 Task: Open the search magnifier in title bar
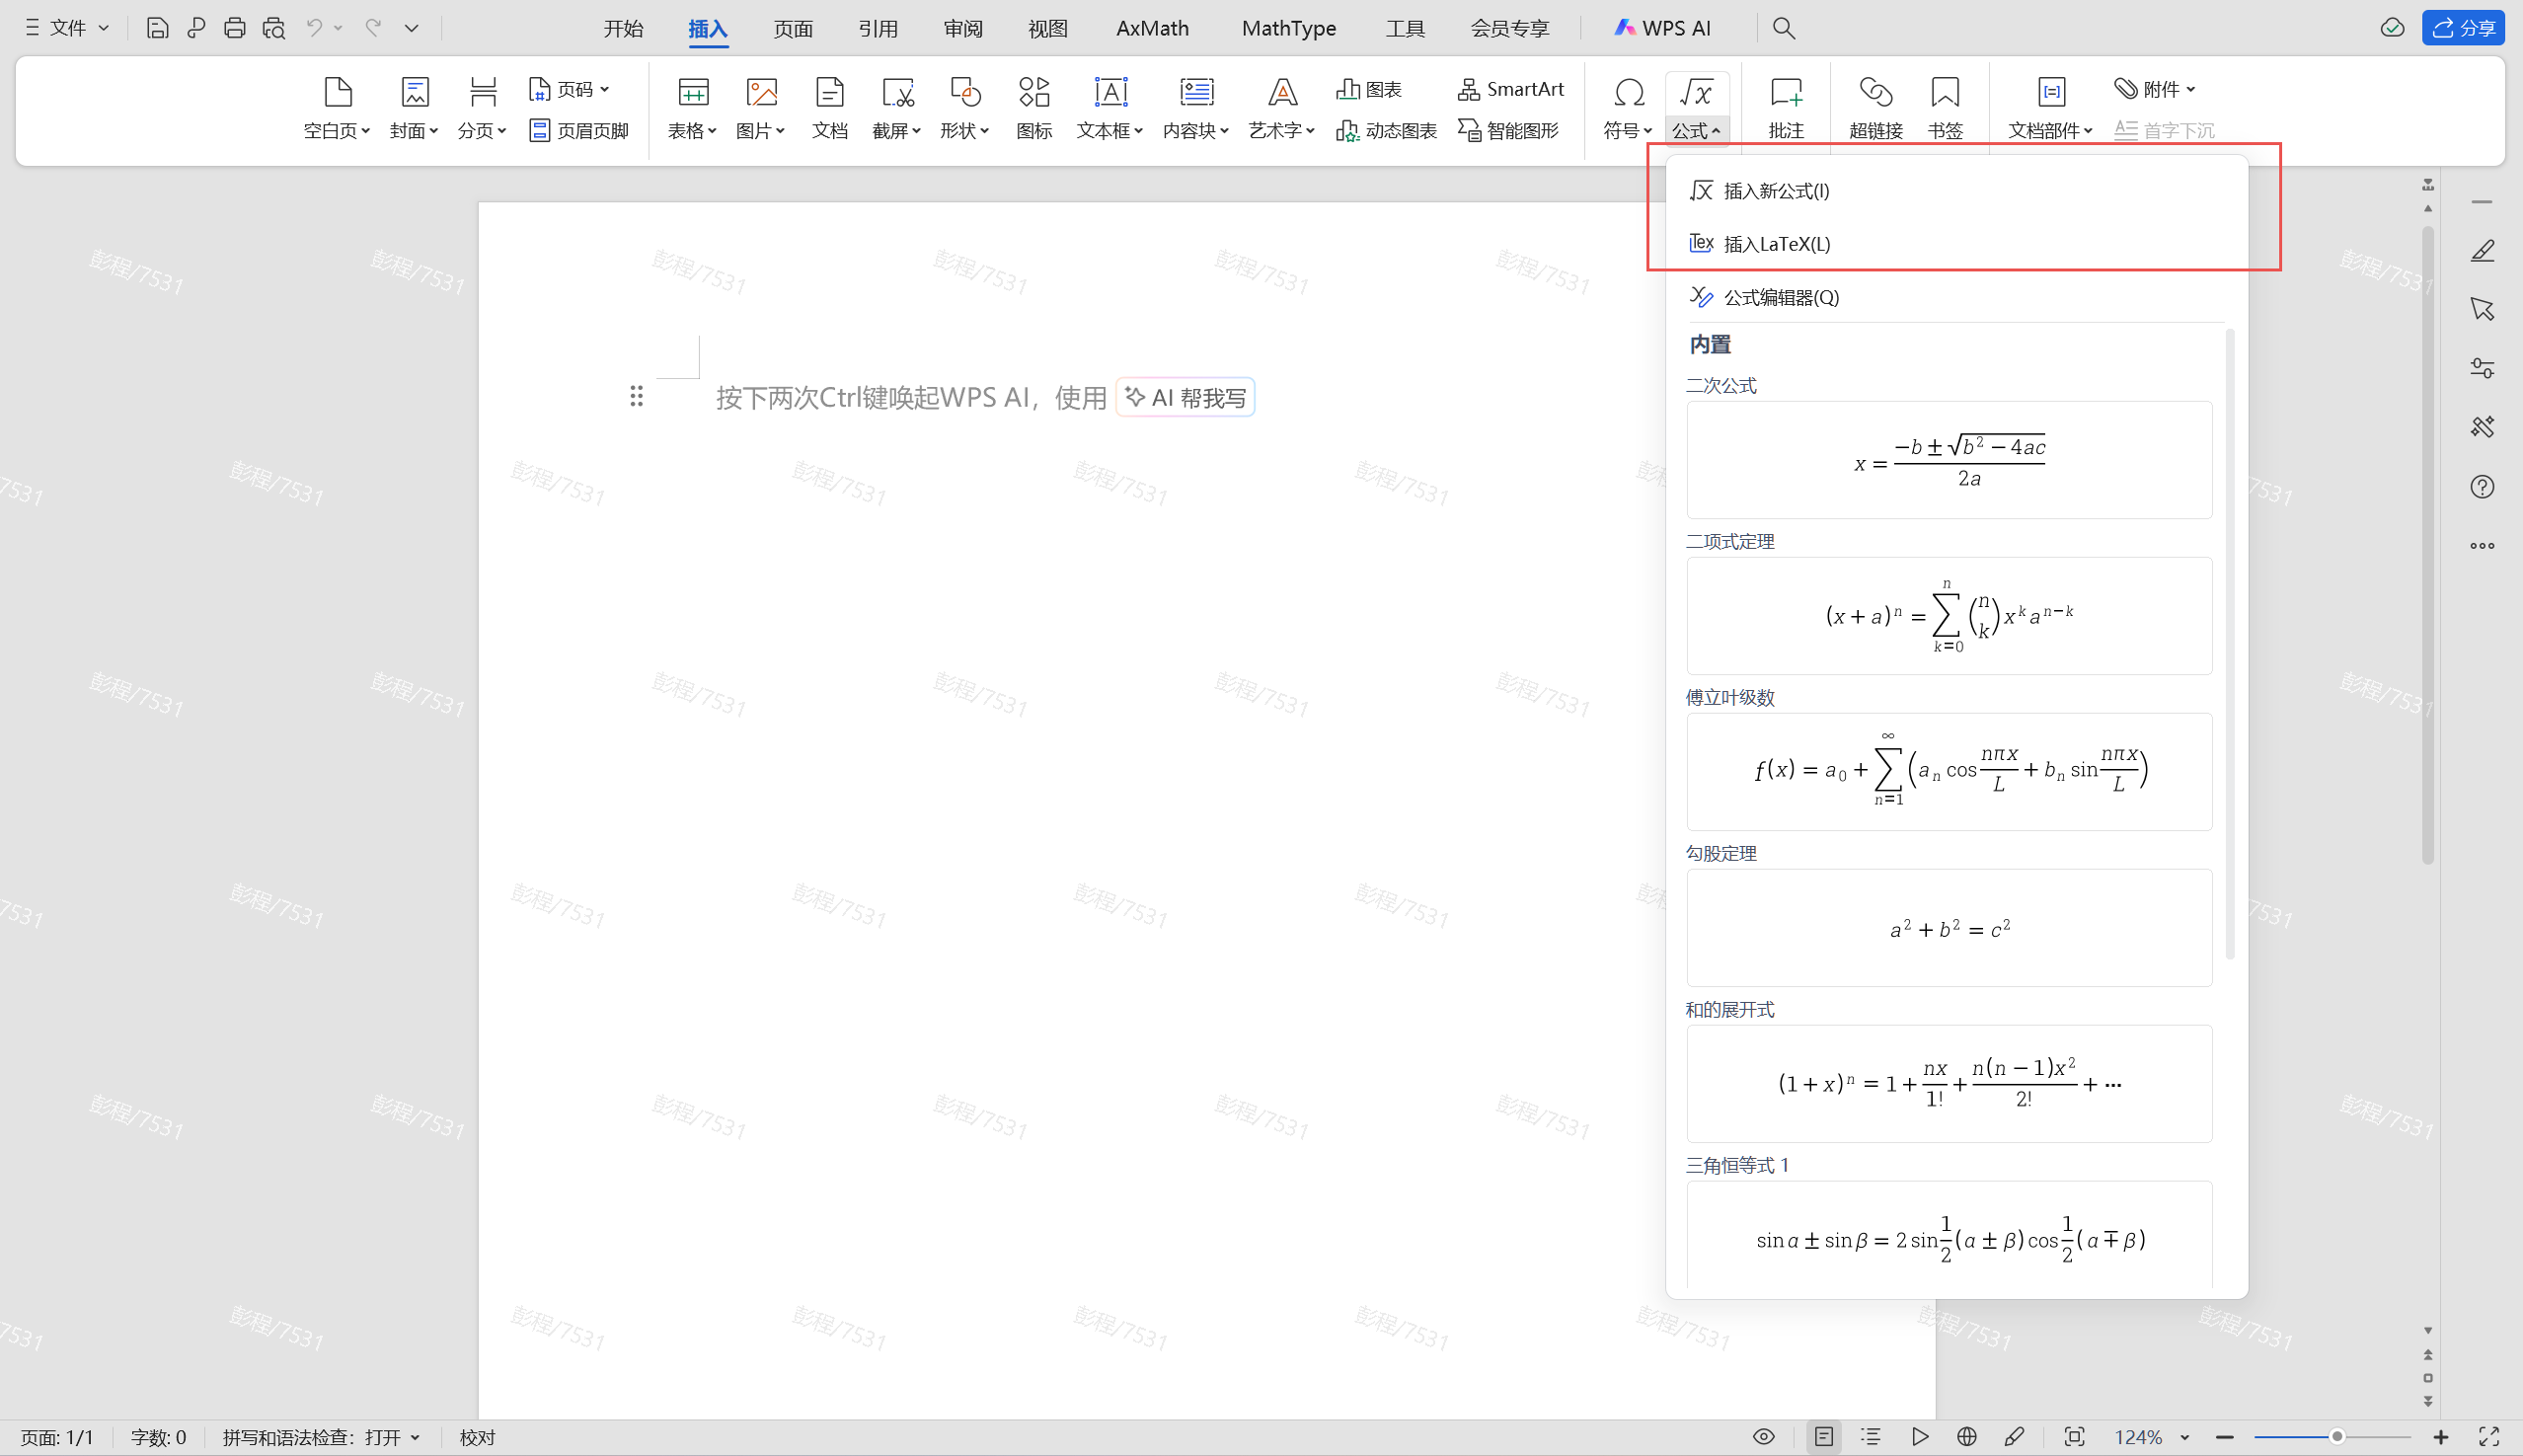coord(1783,28)
